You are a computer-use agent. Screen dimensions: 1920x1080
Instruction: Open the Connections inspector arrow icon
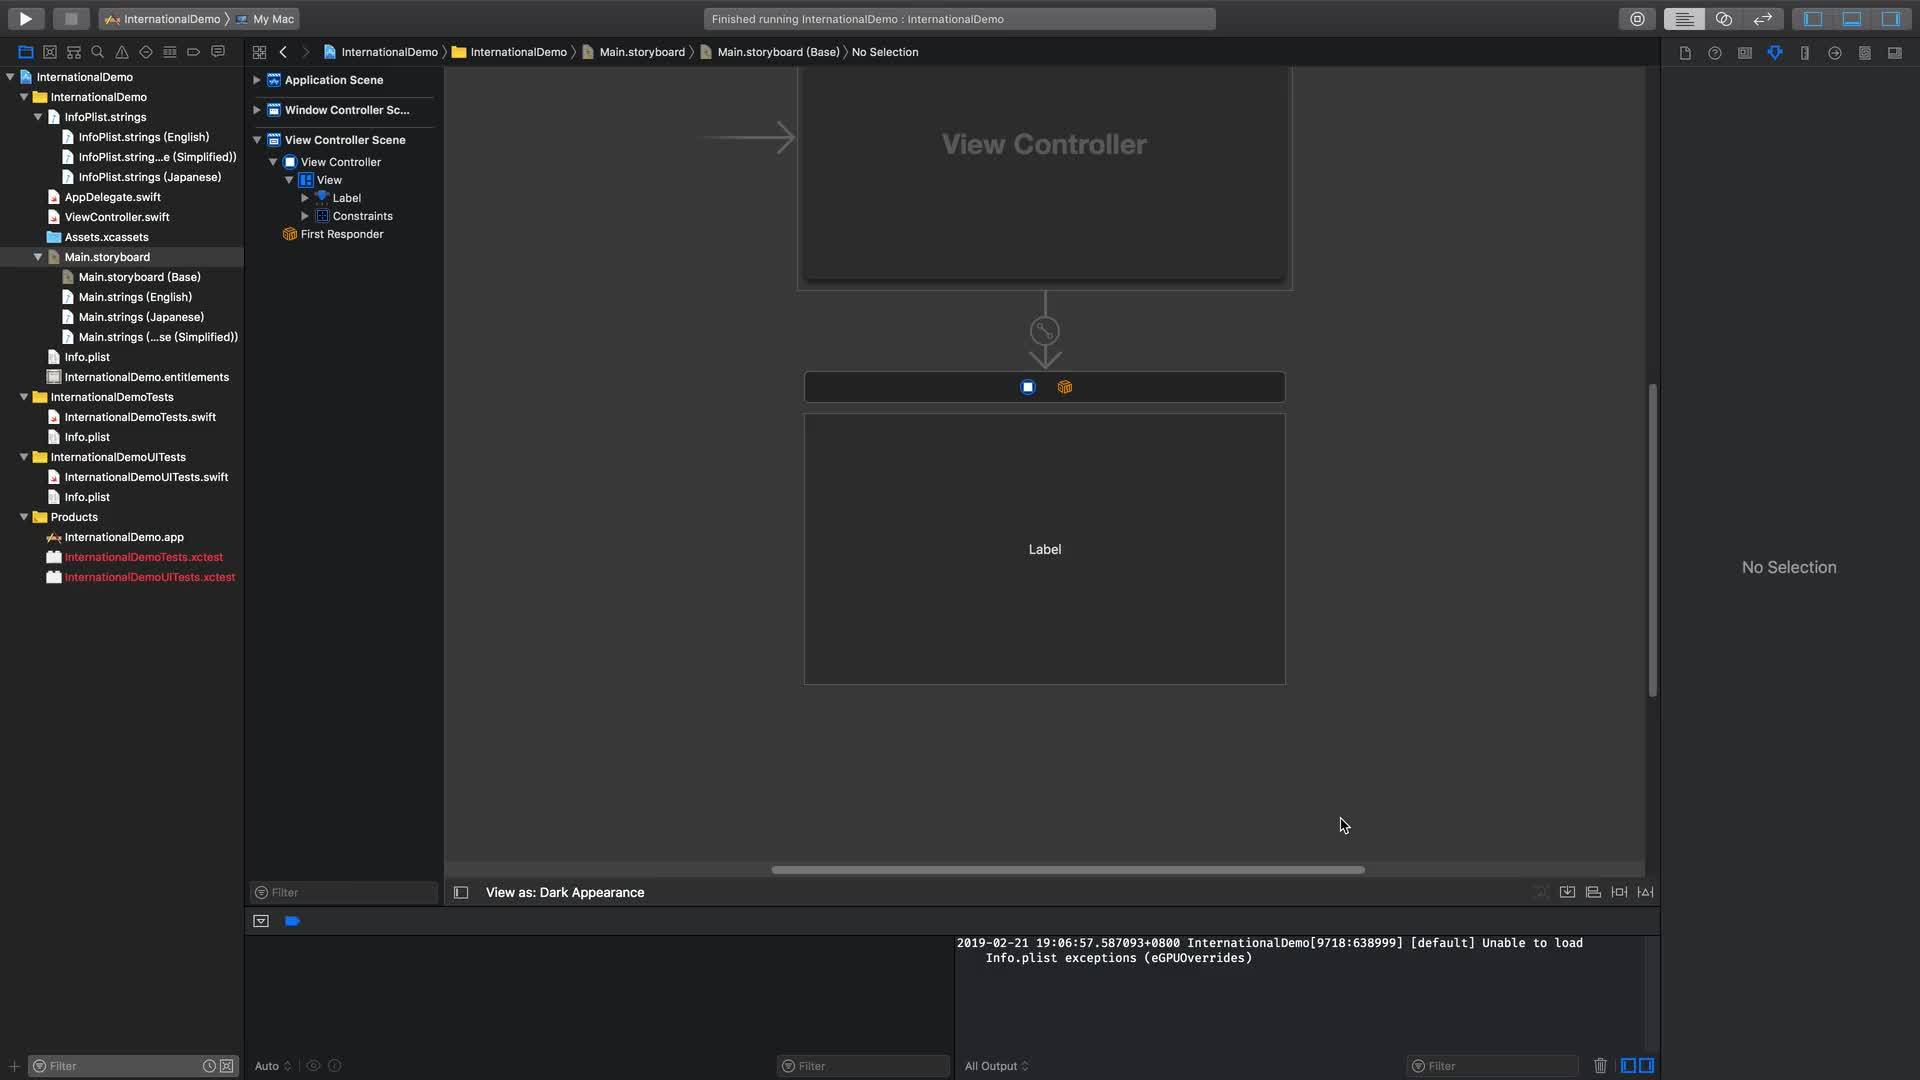tap(1835, 53)
